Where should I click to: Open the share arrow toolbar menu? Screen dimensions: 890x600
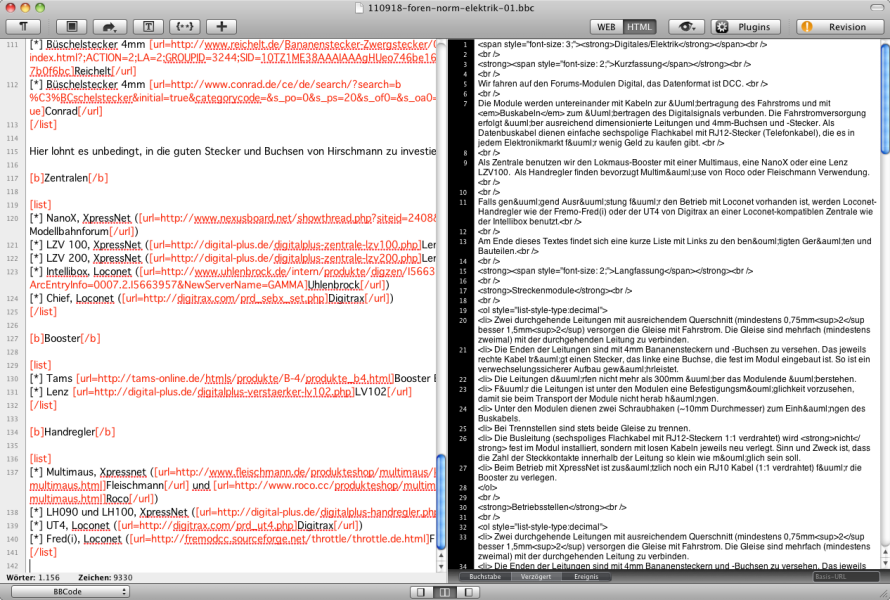(109, 26)
